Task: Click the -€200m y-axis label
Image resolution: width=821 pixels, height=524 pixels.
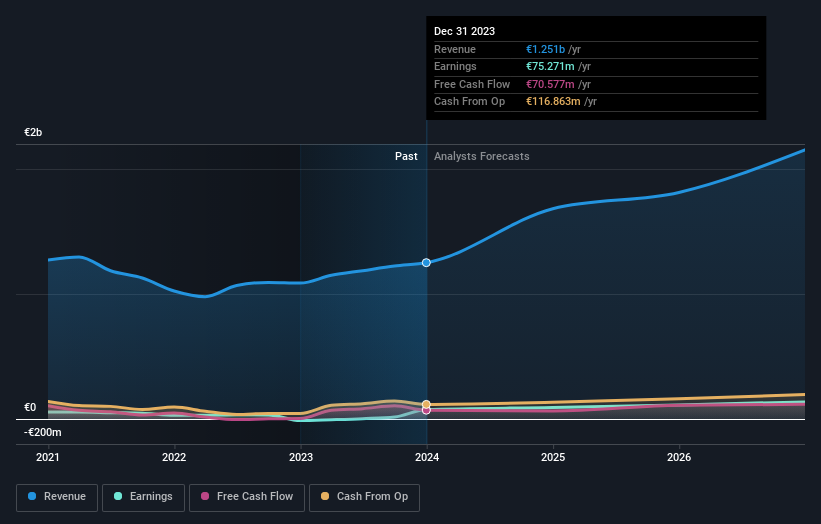Action: (42, 432)
